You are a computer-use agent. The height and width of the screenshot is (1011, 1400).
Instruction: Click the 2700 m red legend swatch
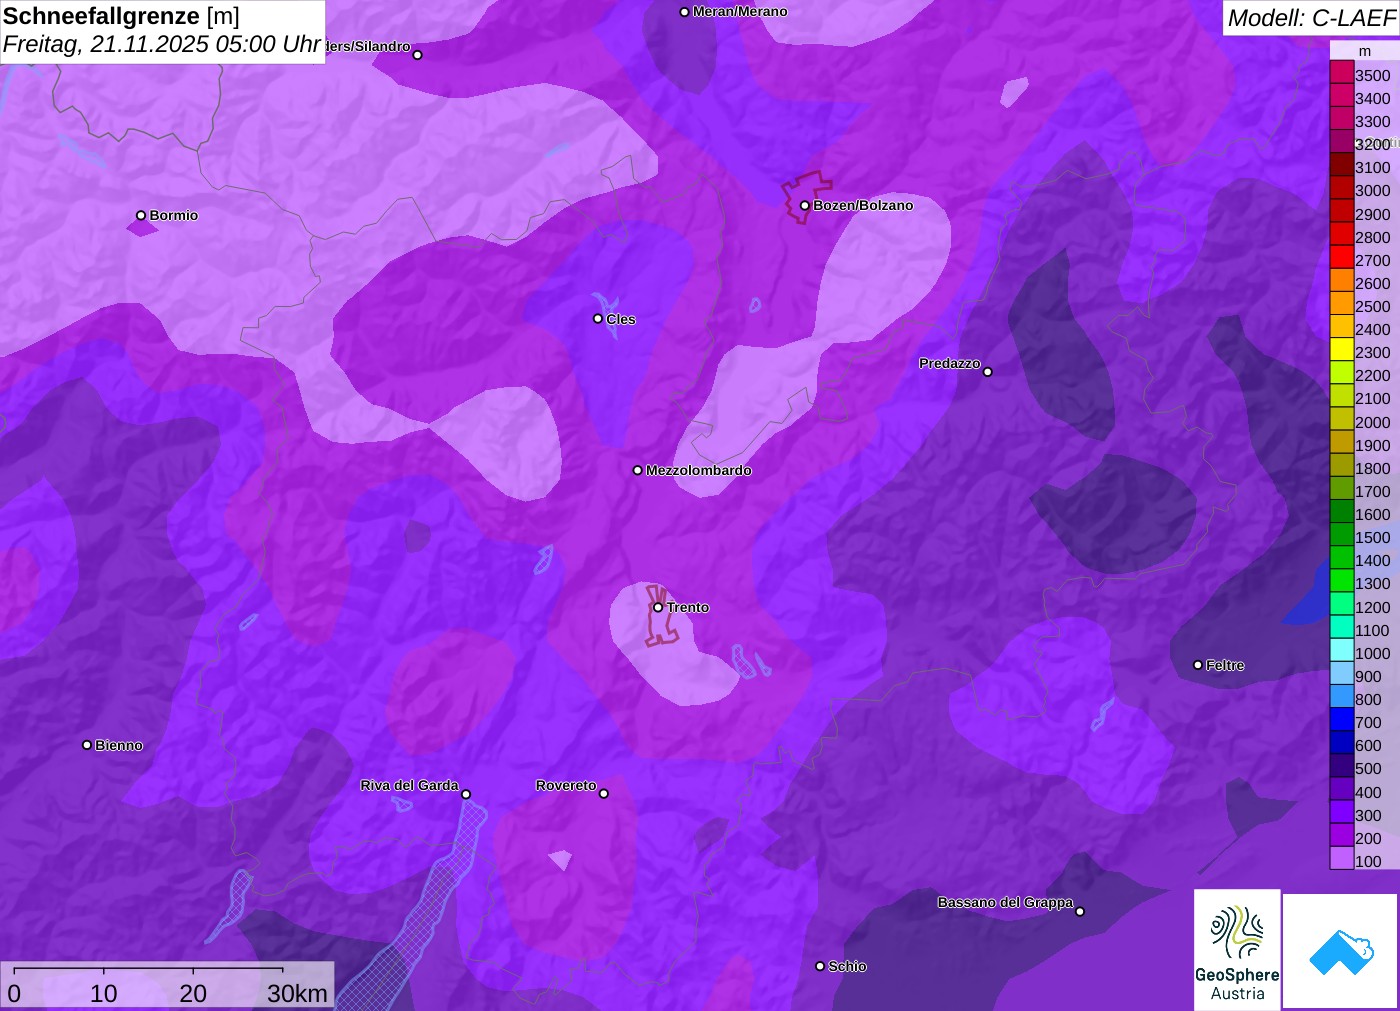point(1342,257)
